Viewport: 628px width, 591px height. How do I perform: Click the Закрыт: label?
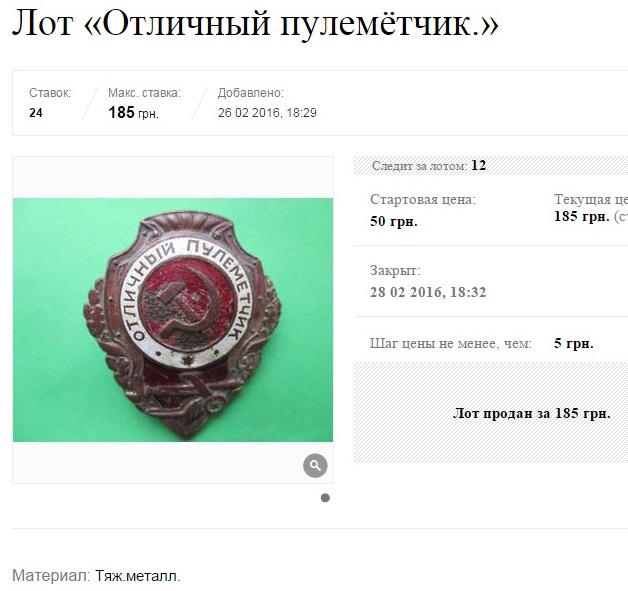(395, 270)
